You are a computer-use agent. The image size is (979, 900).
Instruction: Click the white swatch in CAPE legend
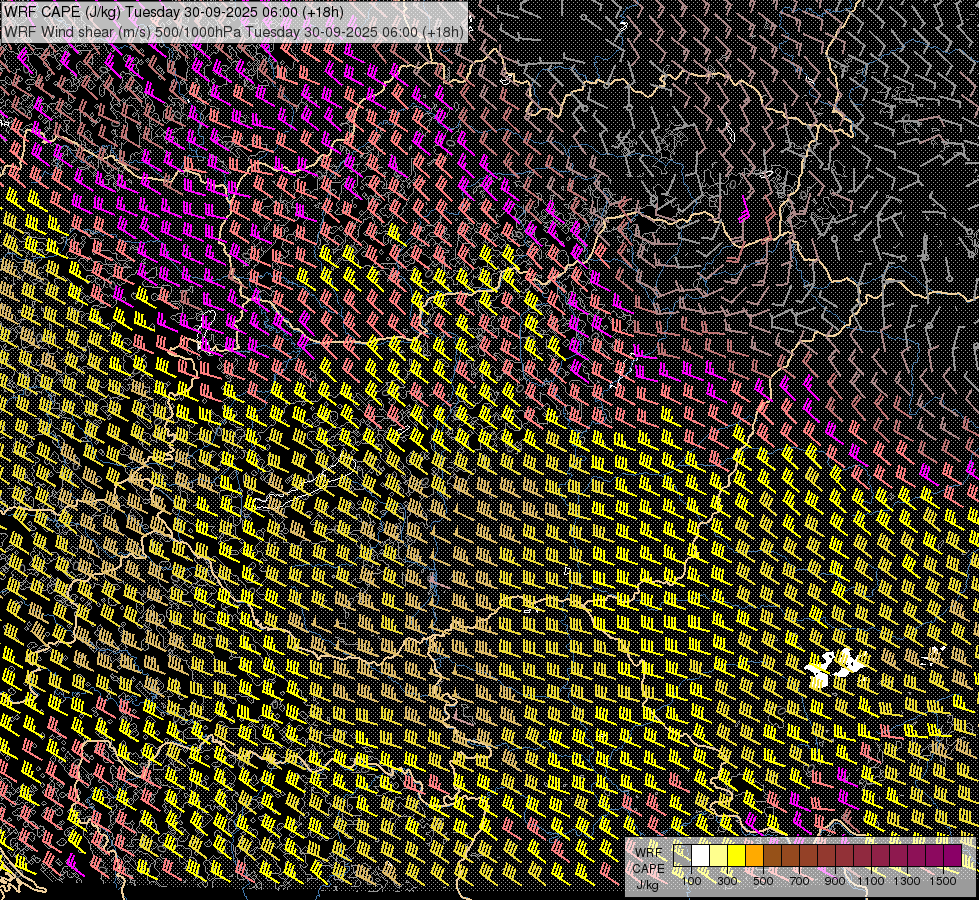pyautogui.click(x=700, y=856)
